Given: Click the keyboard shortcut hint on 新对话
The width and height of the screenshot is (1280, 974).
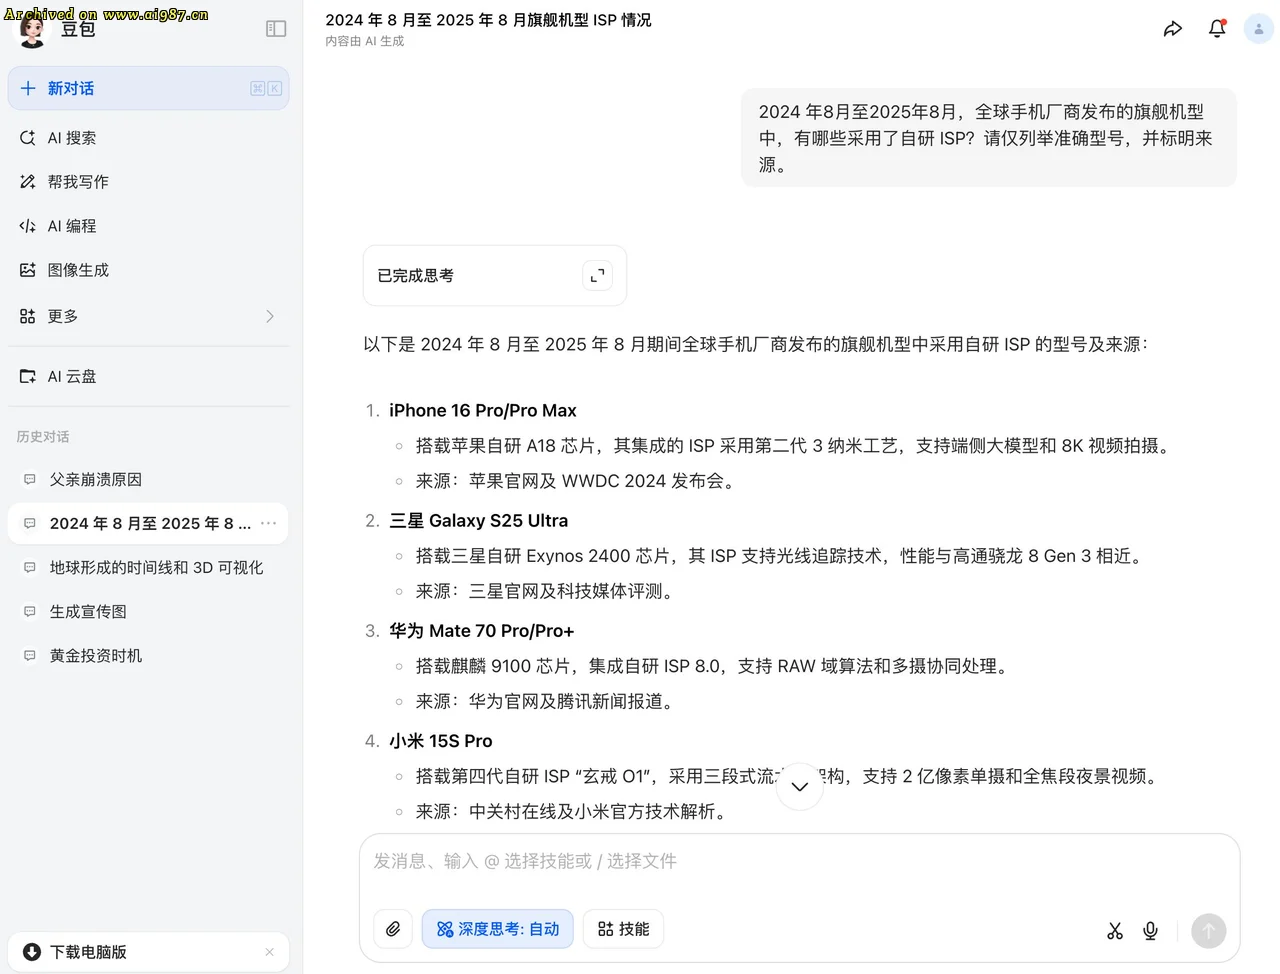Looking at the screenshot, I should coord(265,88).
